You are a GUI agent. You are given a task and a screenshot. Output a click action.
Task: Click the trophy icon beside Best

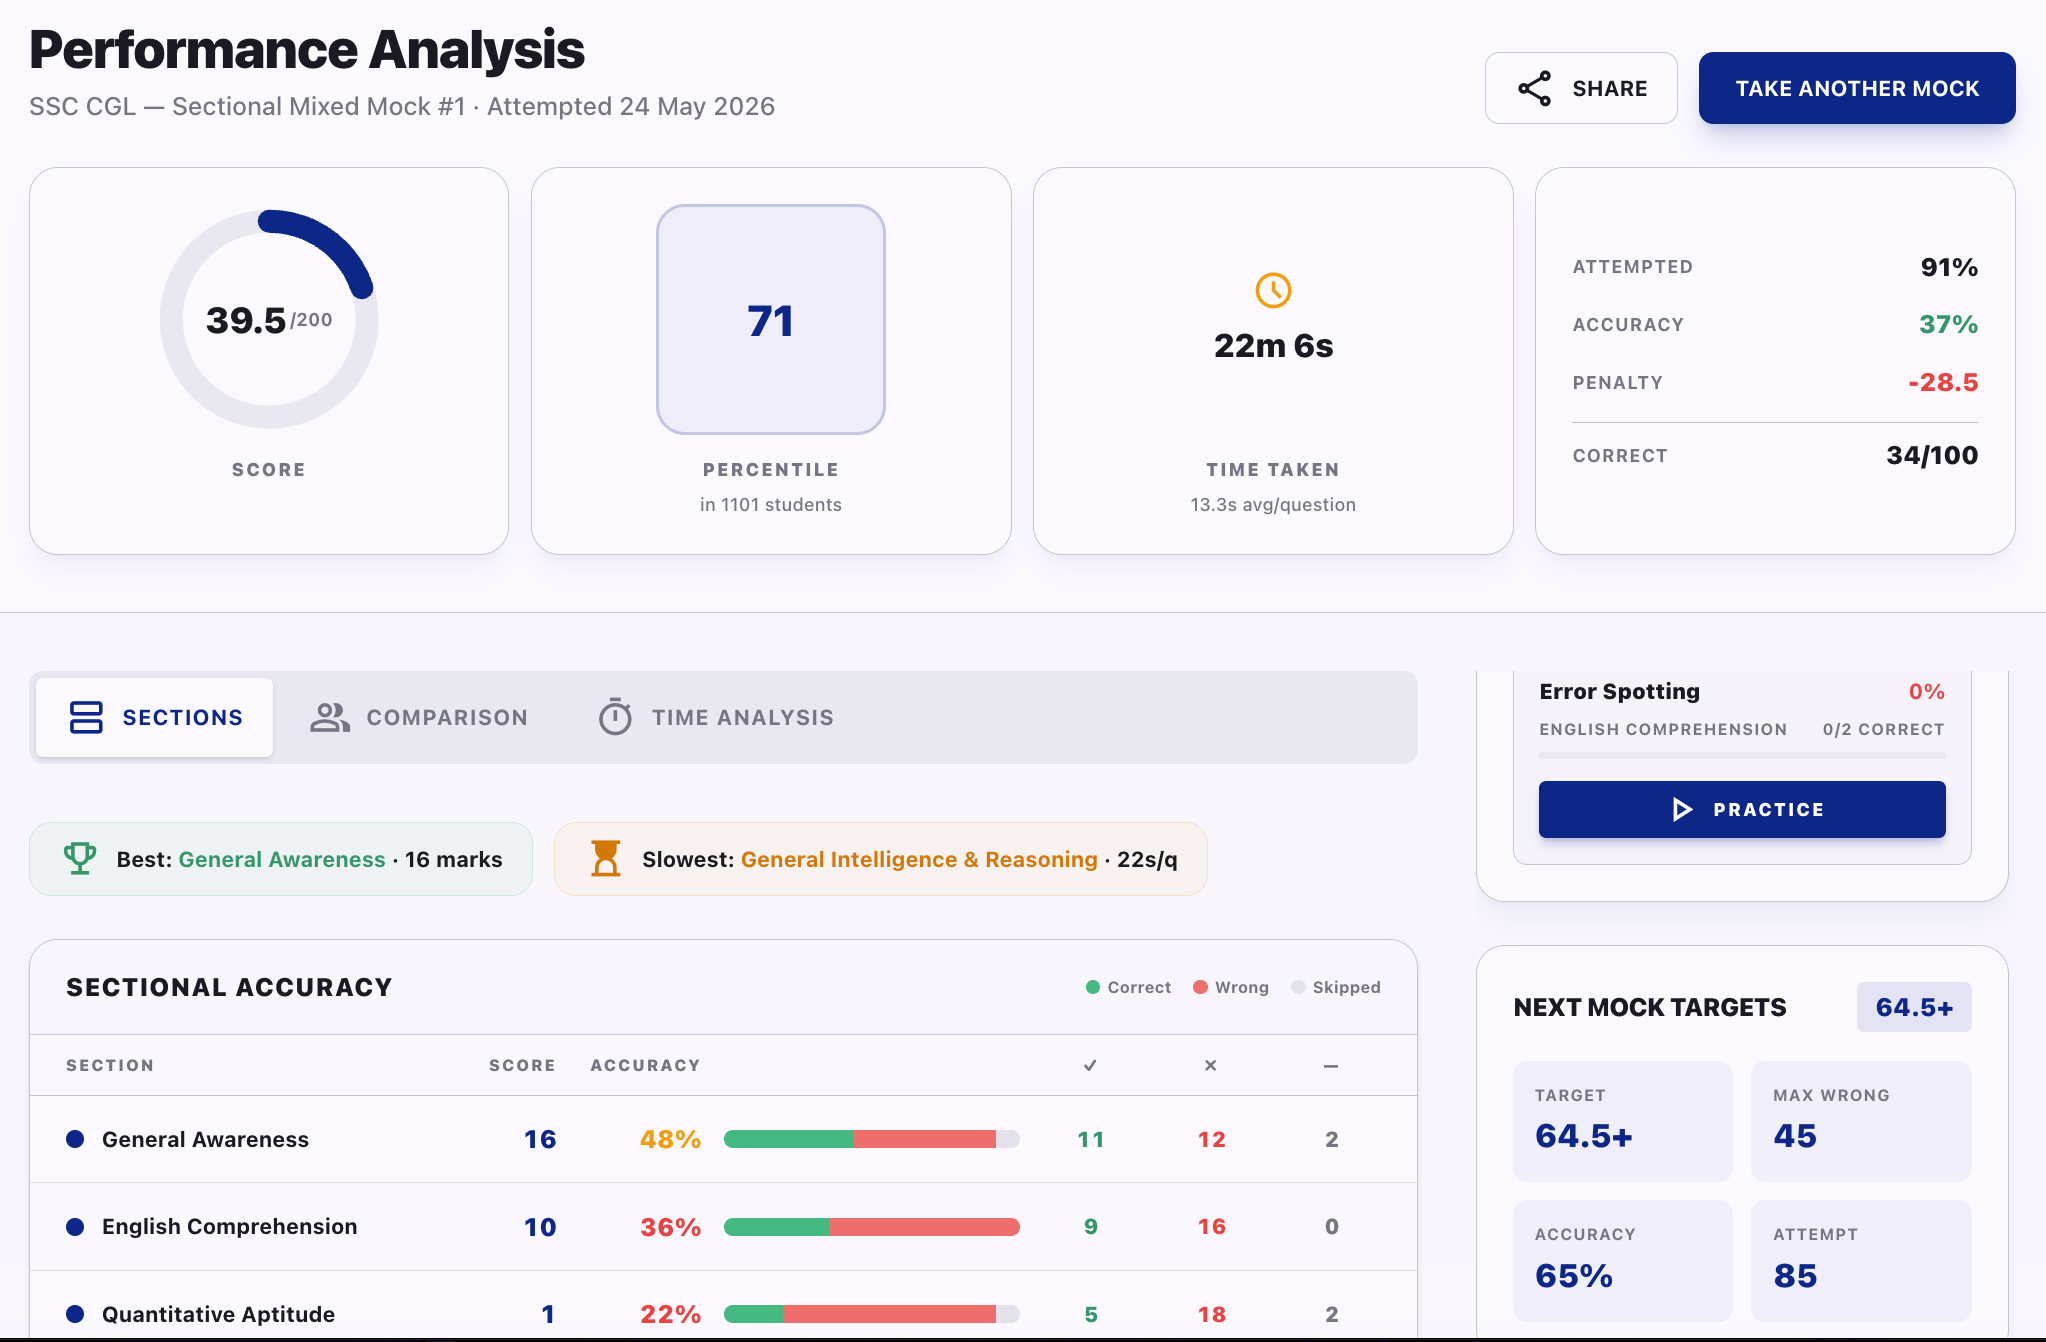tap(80, 858)
